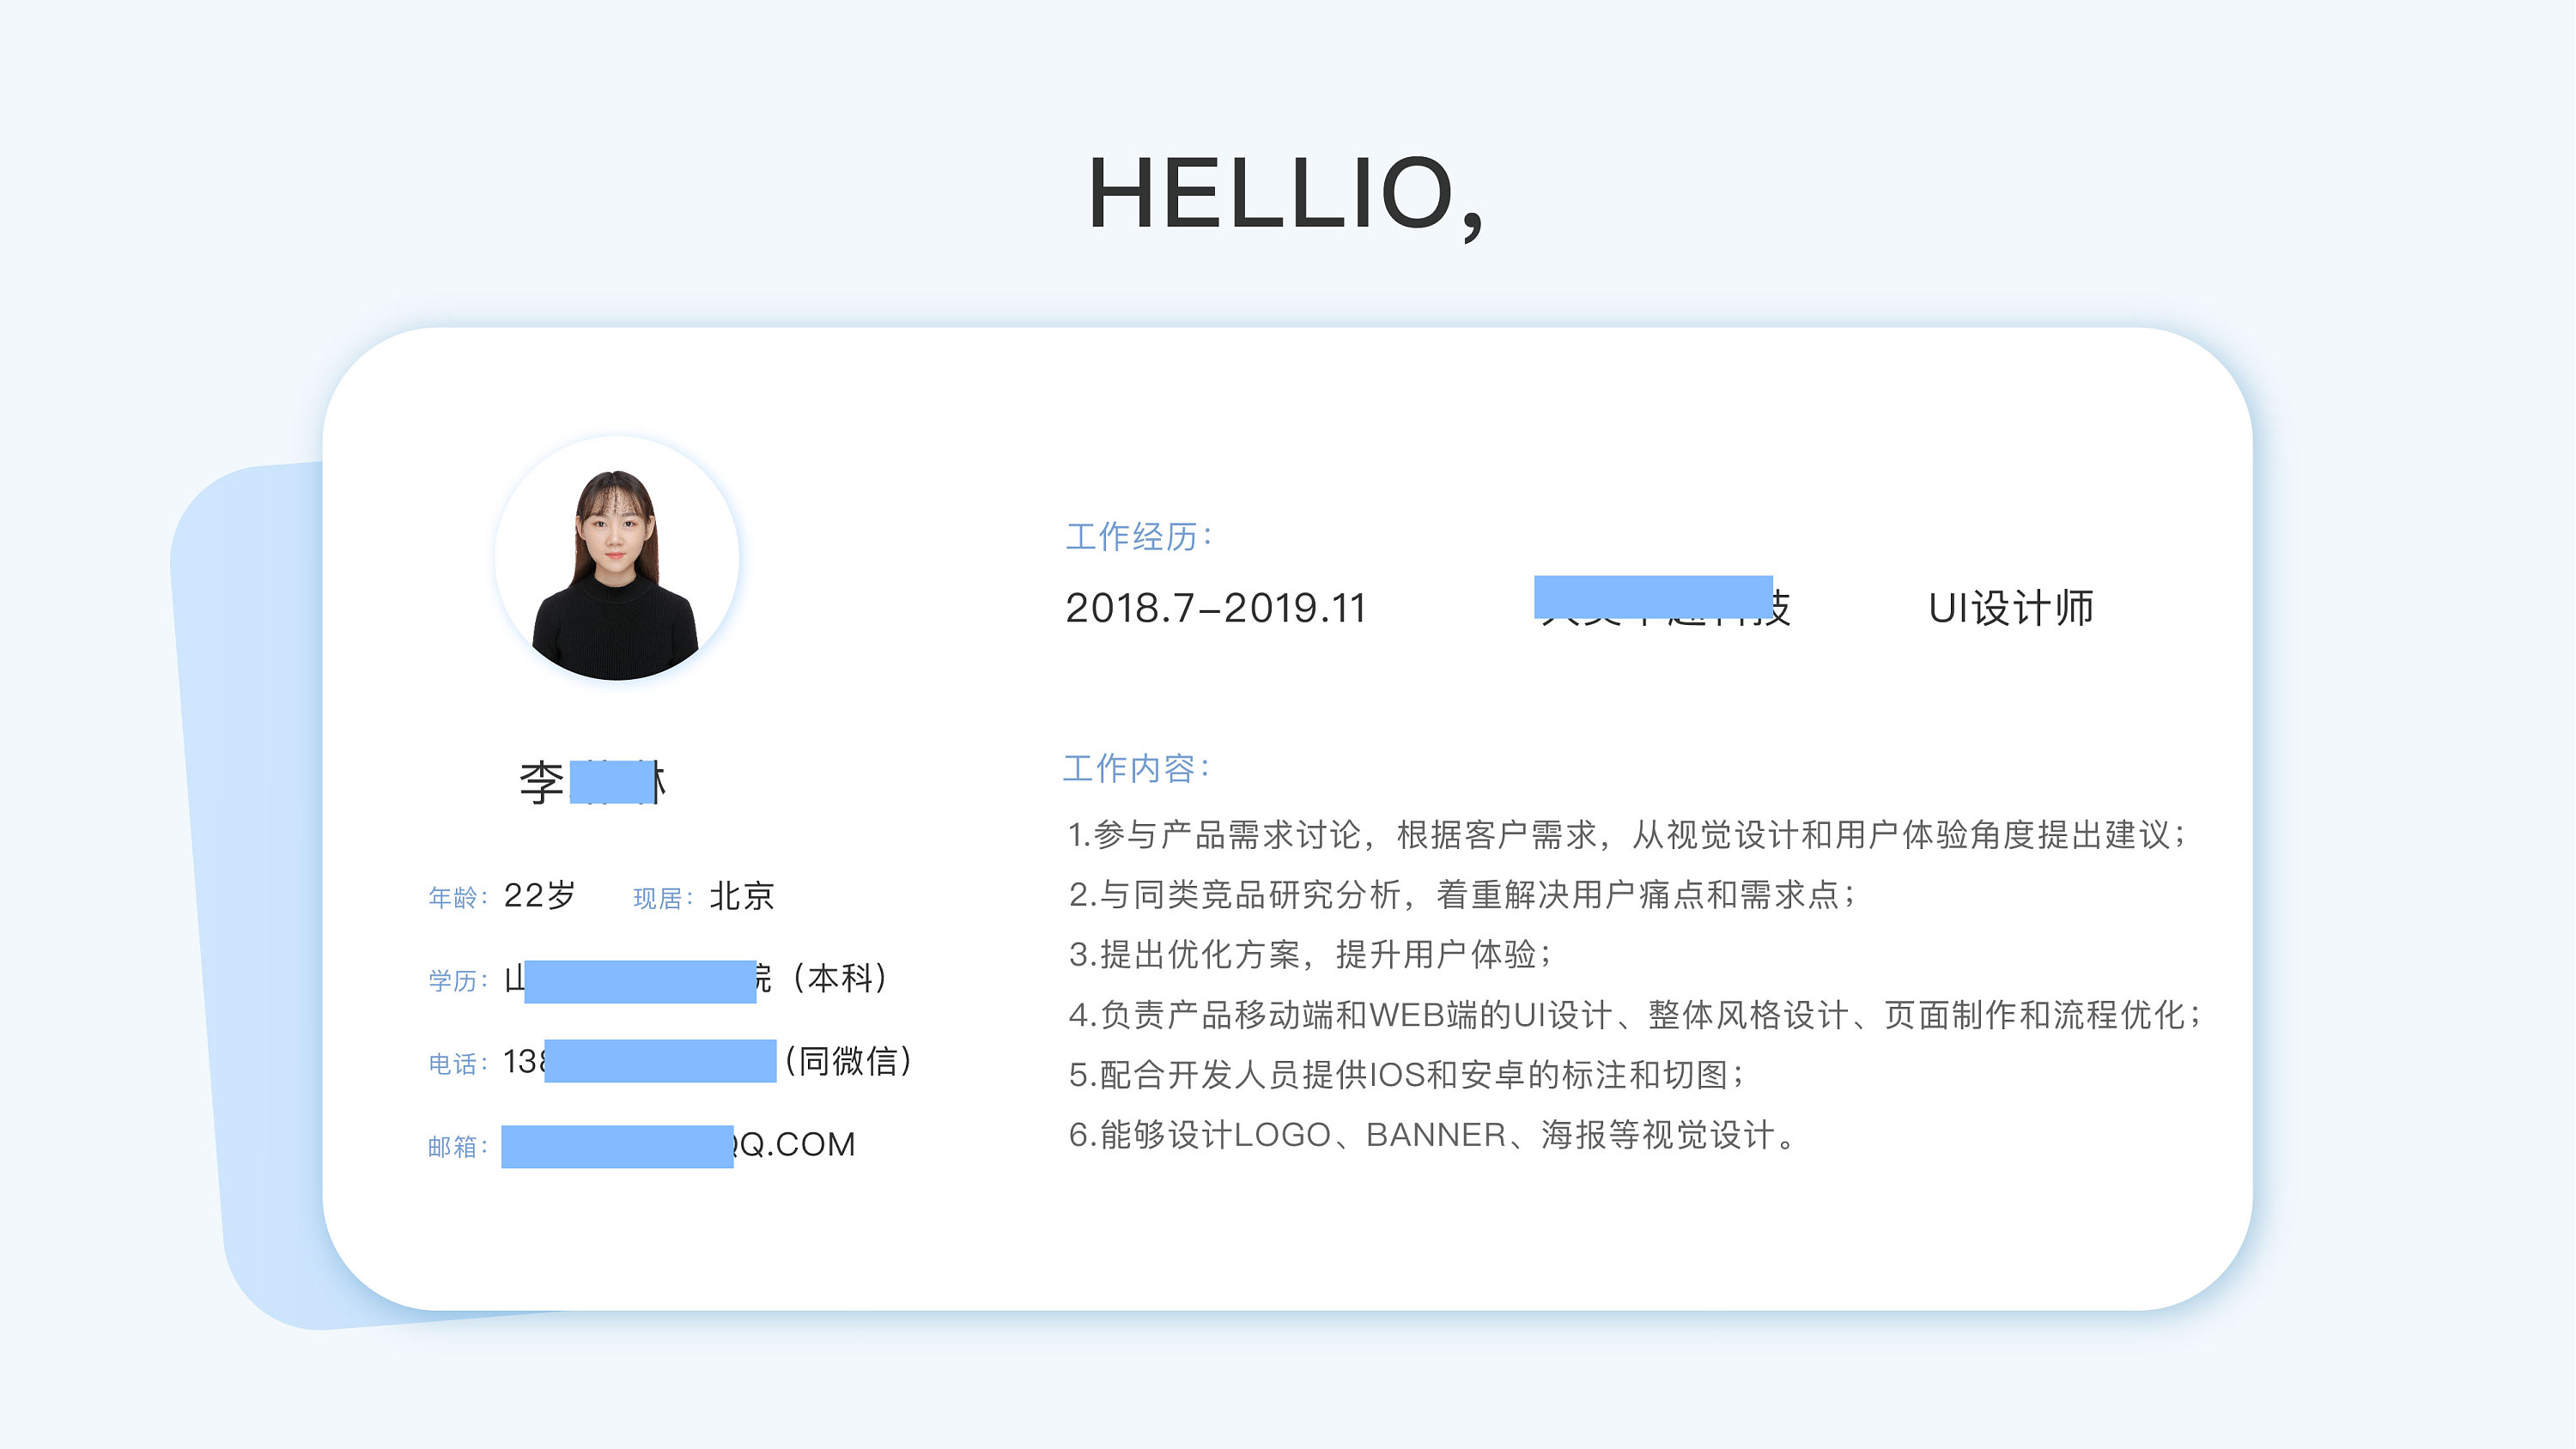Screen dimensions: 2576x1449
Task: Click the 22岁 age value
Action: point(540,895)
